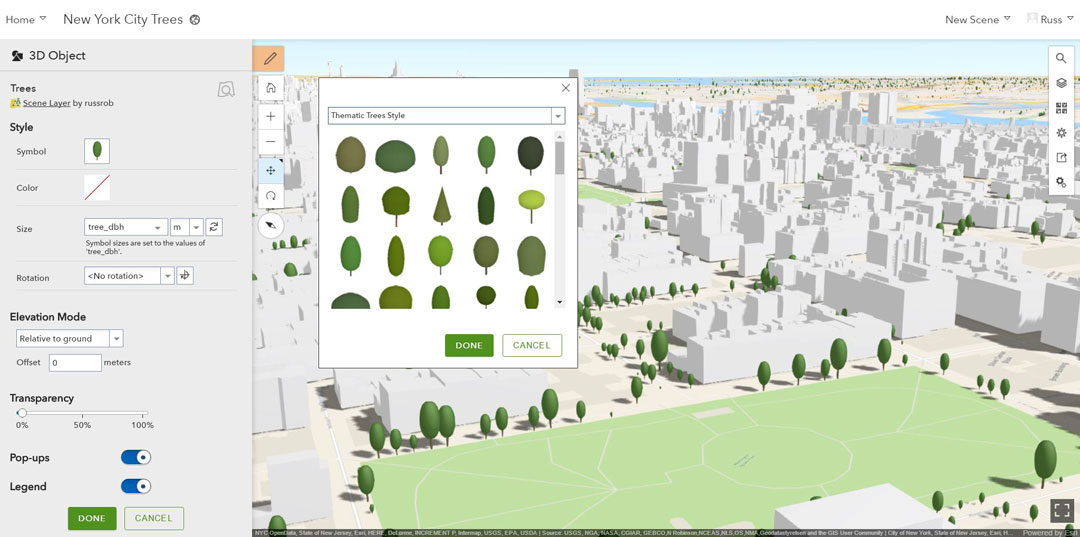This screenshot has height=537, width=1080.
Task: Open the gears Settings icon in the right toolbar
Action: click(1061, 182)
